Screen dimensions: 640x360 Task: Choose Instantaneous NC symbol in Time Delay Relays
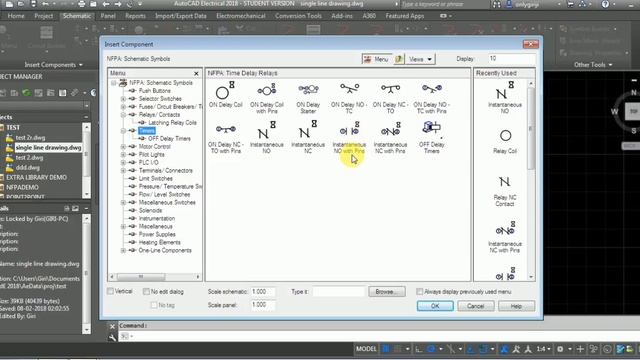coord(308,137)
